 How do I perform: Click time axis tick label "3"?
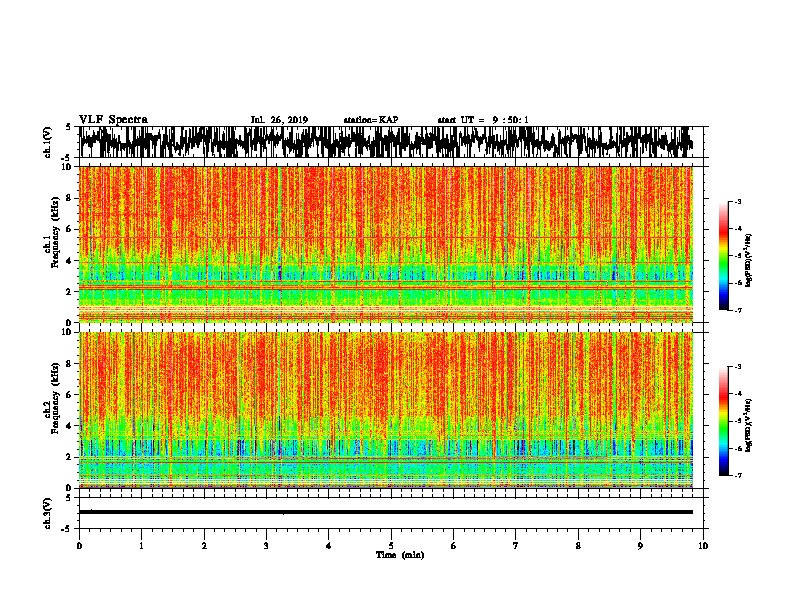(x=266, y=546)
